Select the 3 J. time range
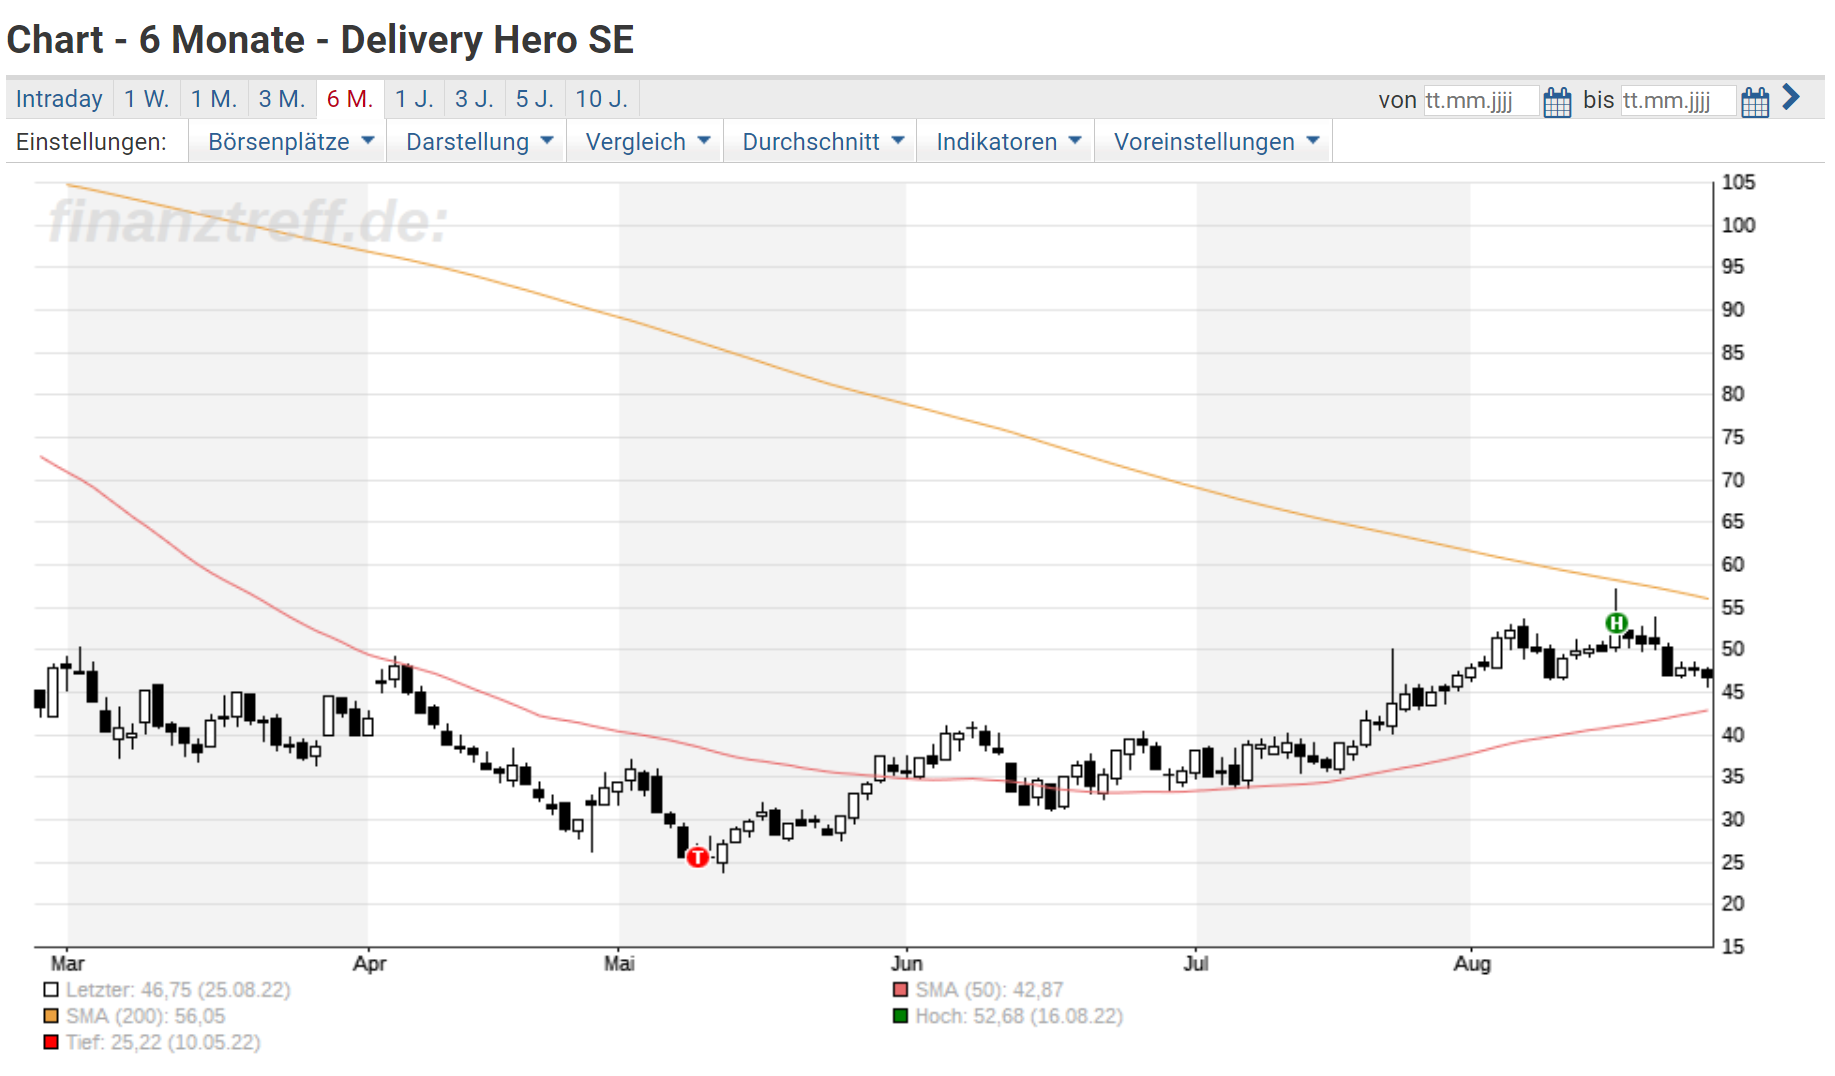The width and height of the screenshot is (1835, 1076). point(474,99)
